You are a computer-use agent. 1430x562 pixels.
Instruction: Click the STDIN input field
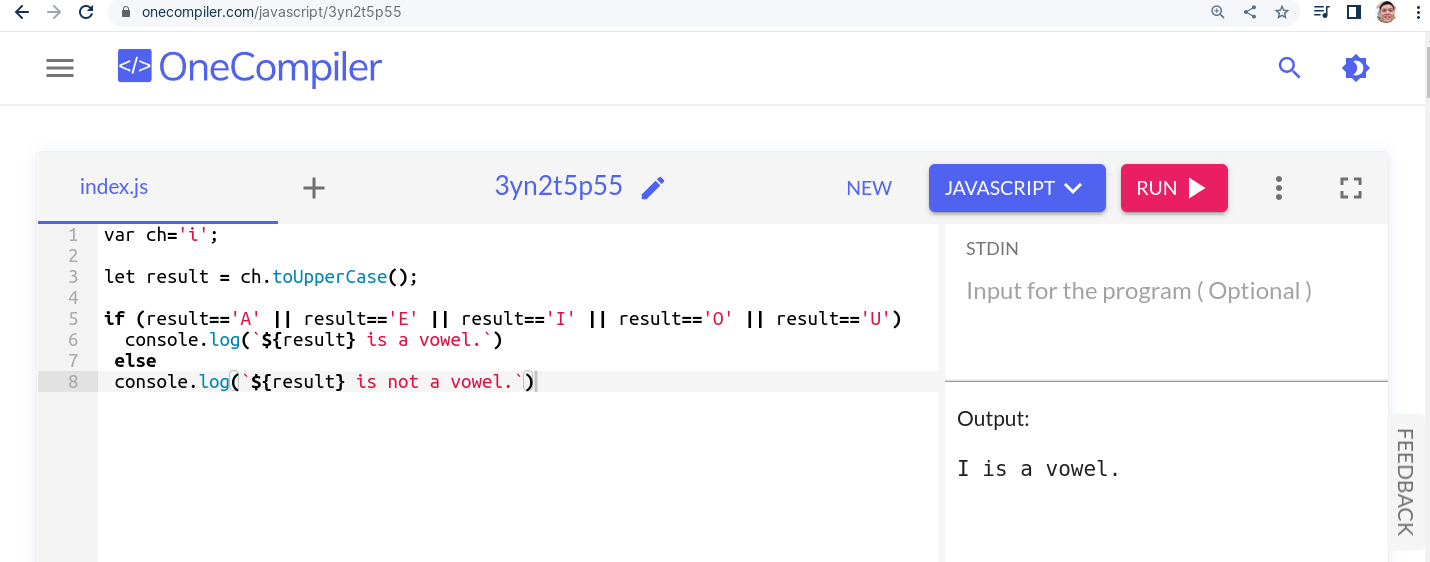(x=1166, y=322)
